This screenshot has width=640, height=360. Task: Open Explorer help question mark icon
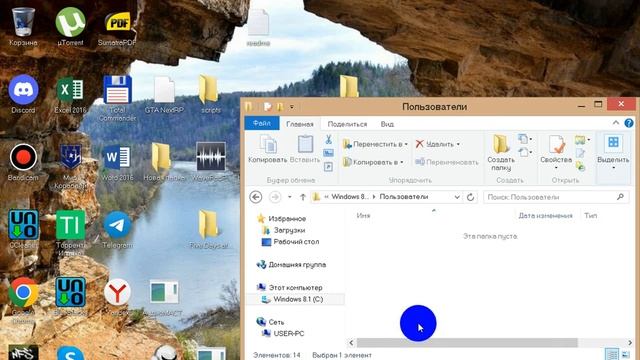point(629,123)
